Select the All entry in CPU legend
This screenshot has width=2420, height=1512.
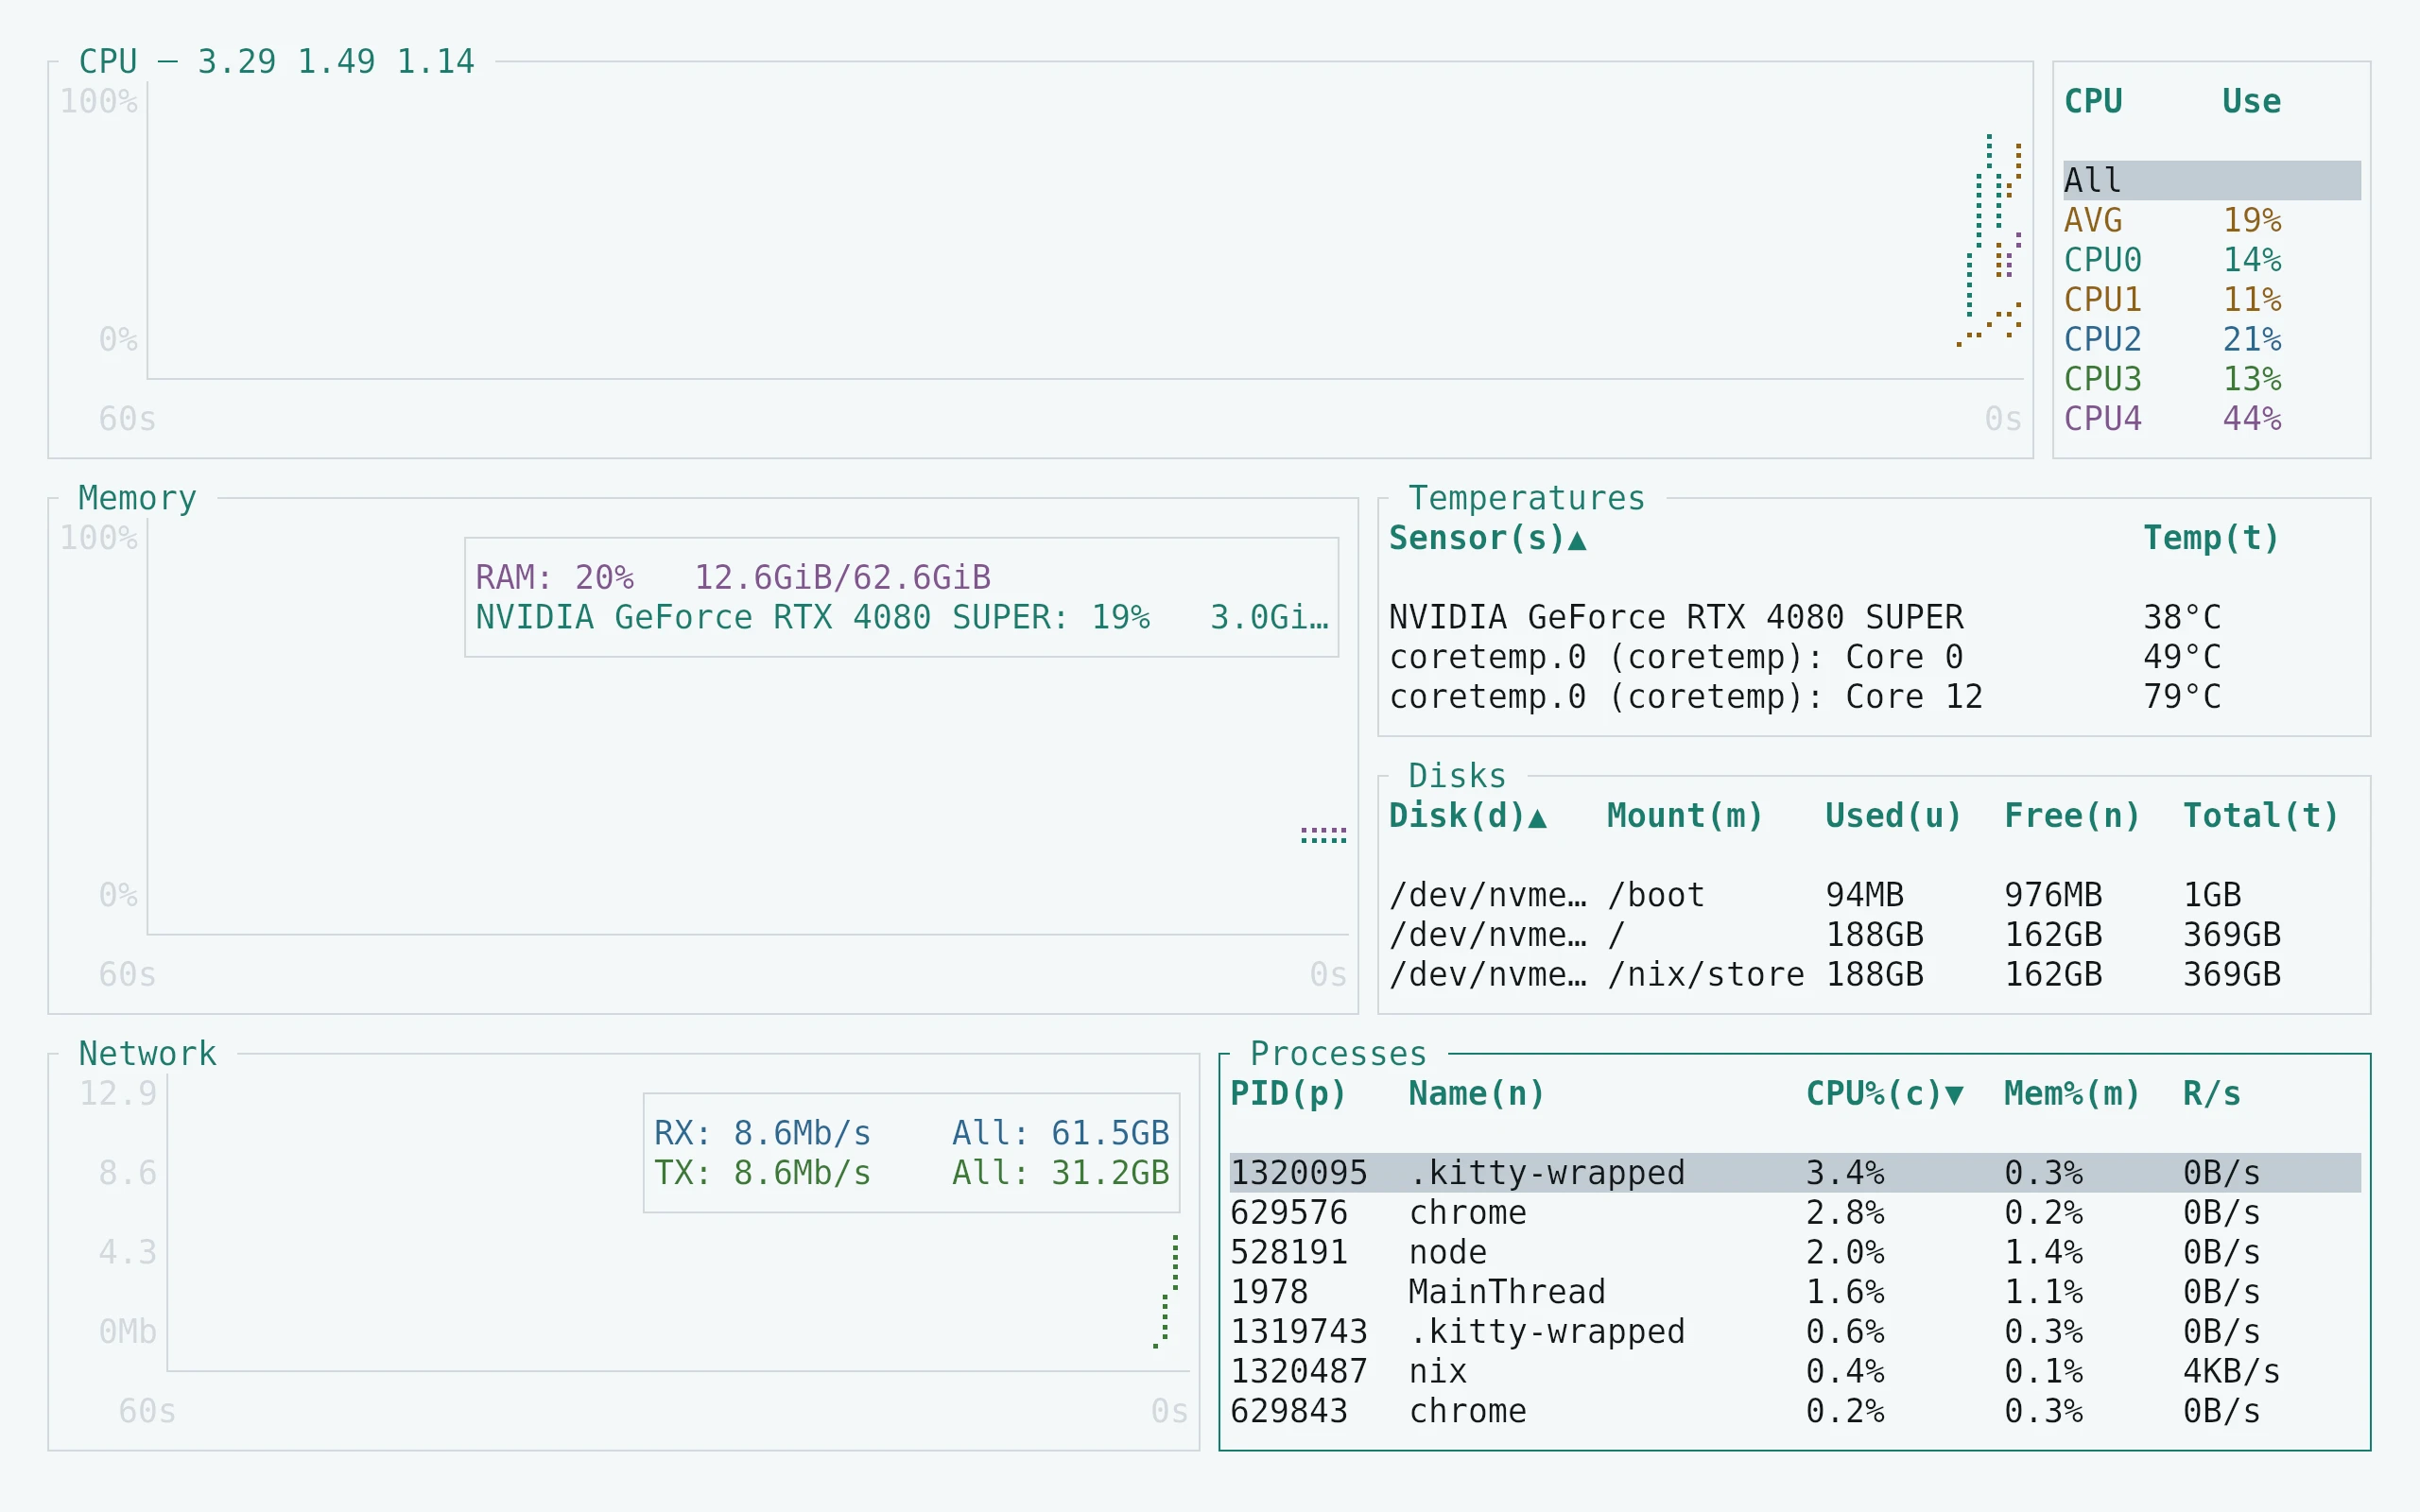point(2211,180)
